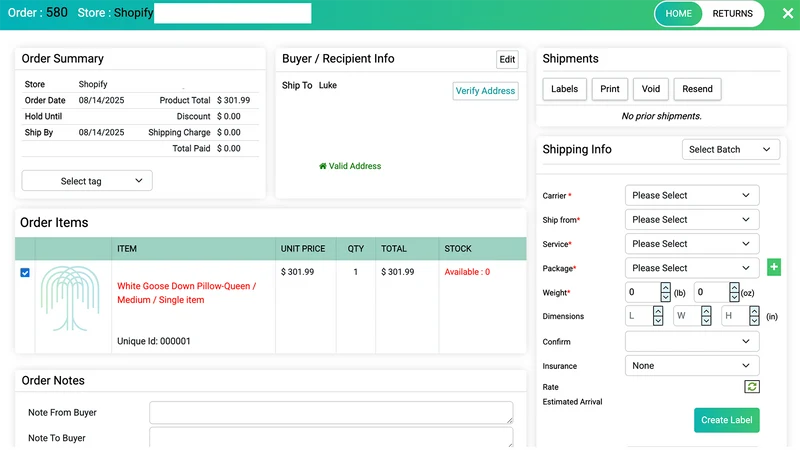Refresh the shipping rate icon
The height and width of the screenshot is (450, 800).
pyautogui.click(x=752, y=387)
